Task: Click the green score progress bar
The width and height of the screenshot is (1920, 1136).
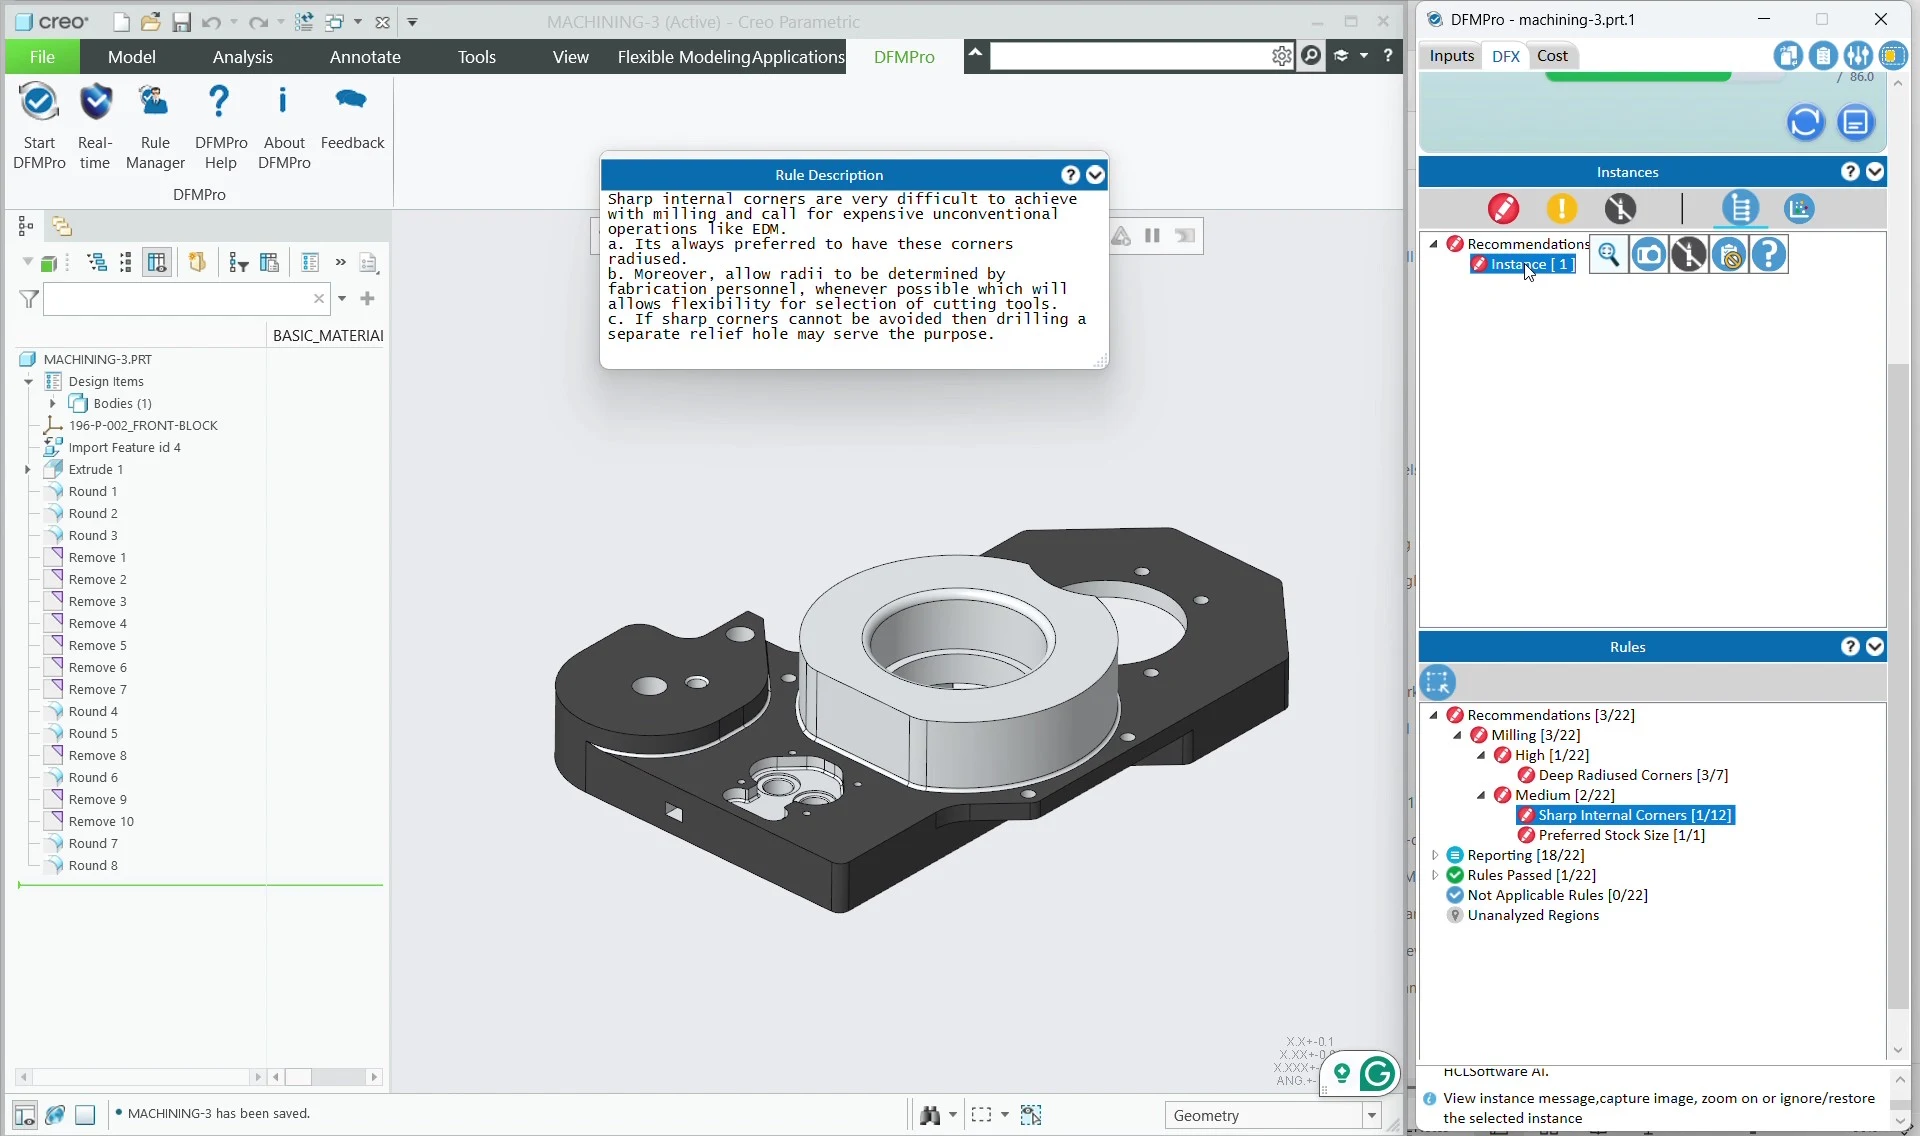Action: (x=1637, y=76)
